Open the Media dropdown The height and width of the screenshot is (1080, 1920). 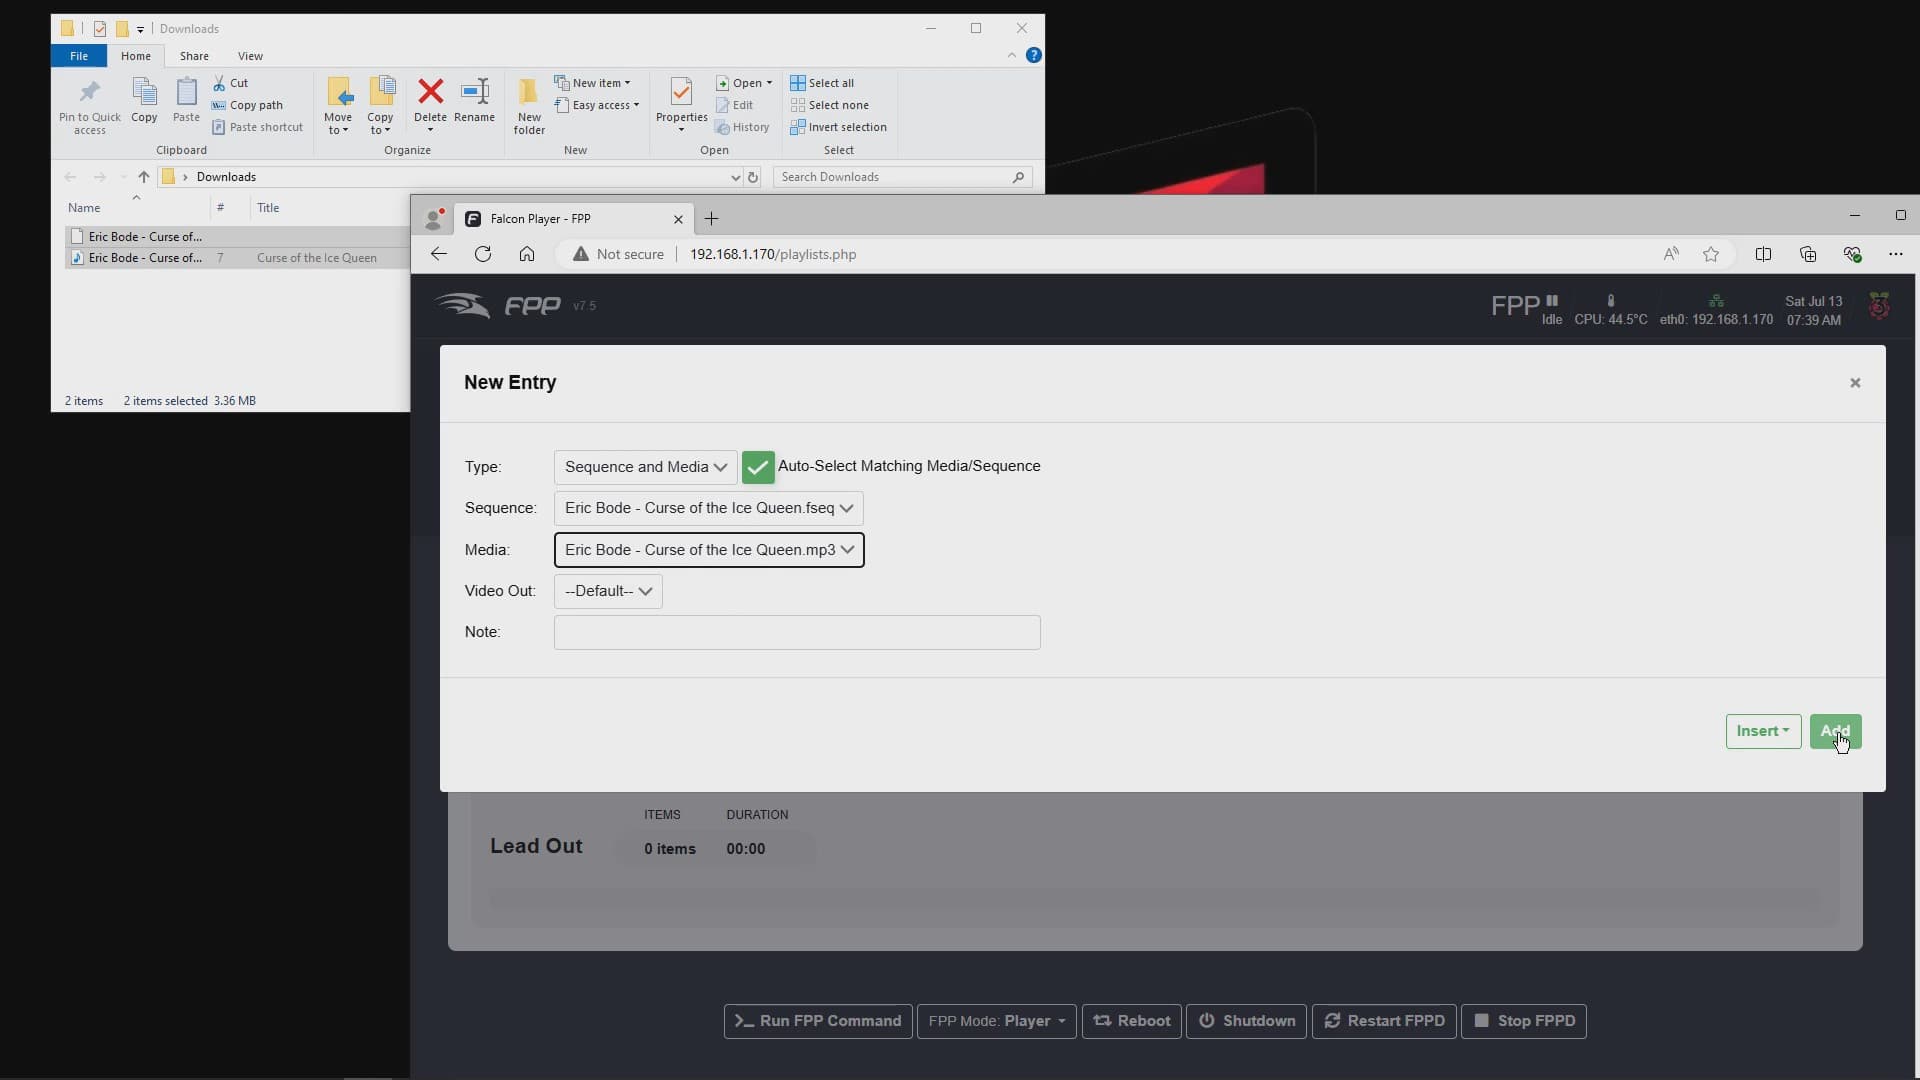709,550
